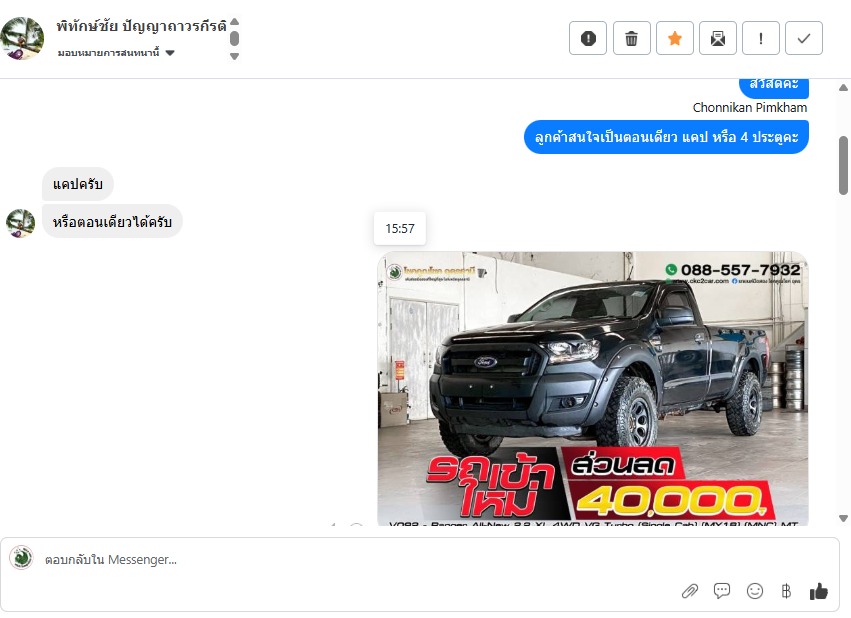
Task: Open customer name in conversation header
Action: 141,26
